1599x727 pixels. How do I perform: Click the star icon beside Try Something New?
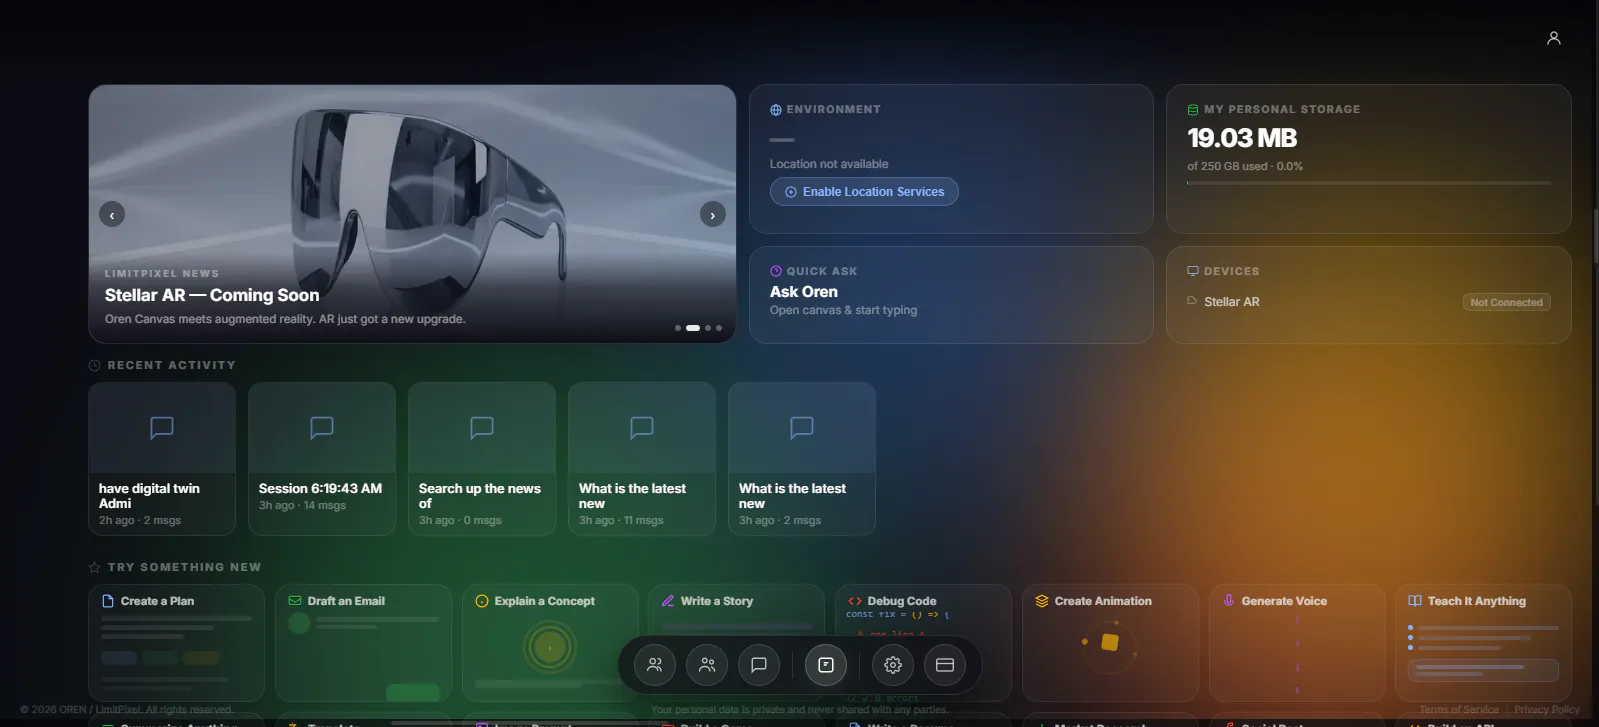tap(95, 568)
